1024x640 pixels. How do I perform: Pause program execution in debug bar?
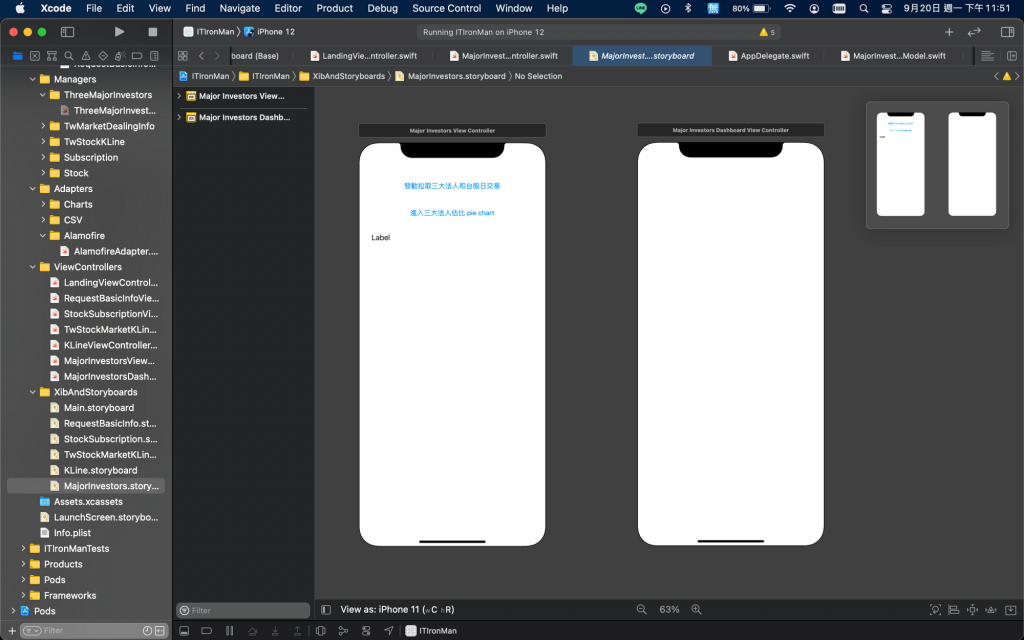(229, 631)
